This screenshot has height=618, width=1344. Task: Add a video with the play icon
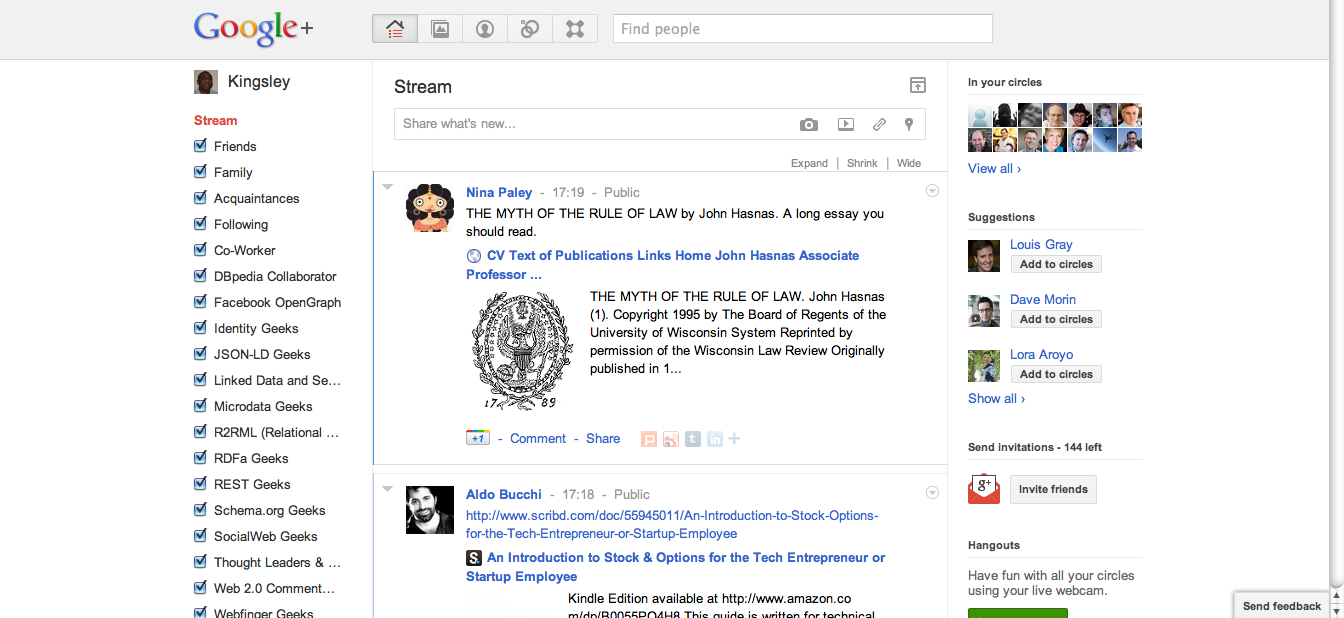(846, 125)
